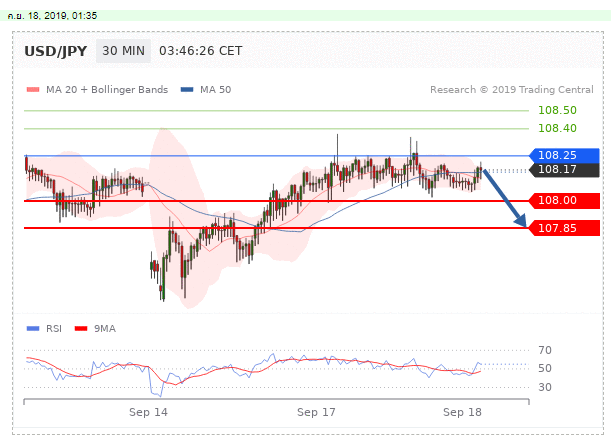Click the blue 108.25 pivot price tag

[564, 155]
